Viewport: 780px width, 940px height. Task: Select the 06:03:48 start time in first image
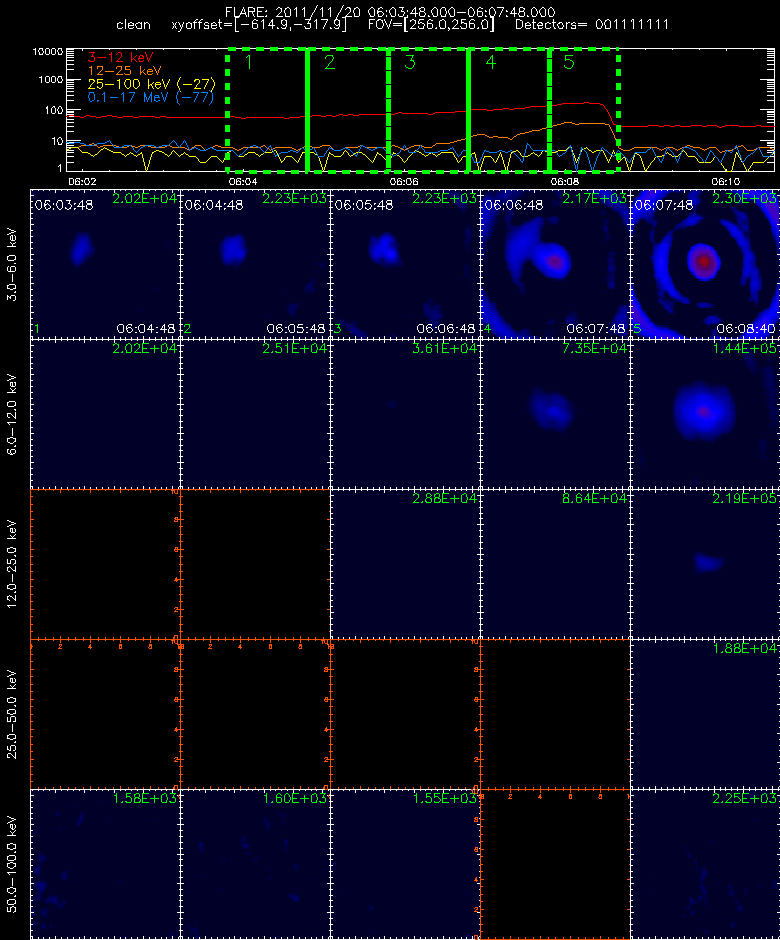(64, 205)
